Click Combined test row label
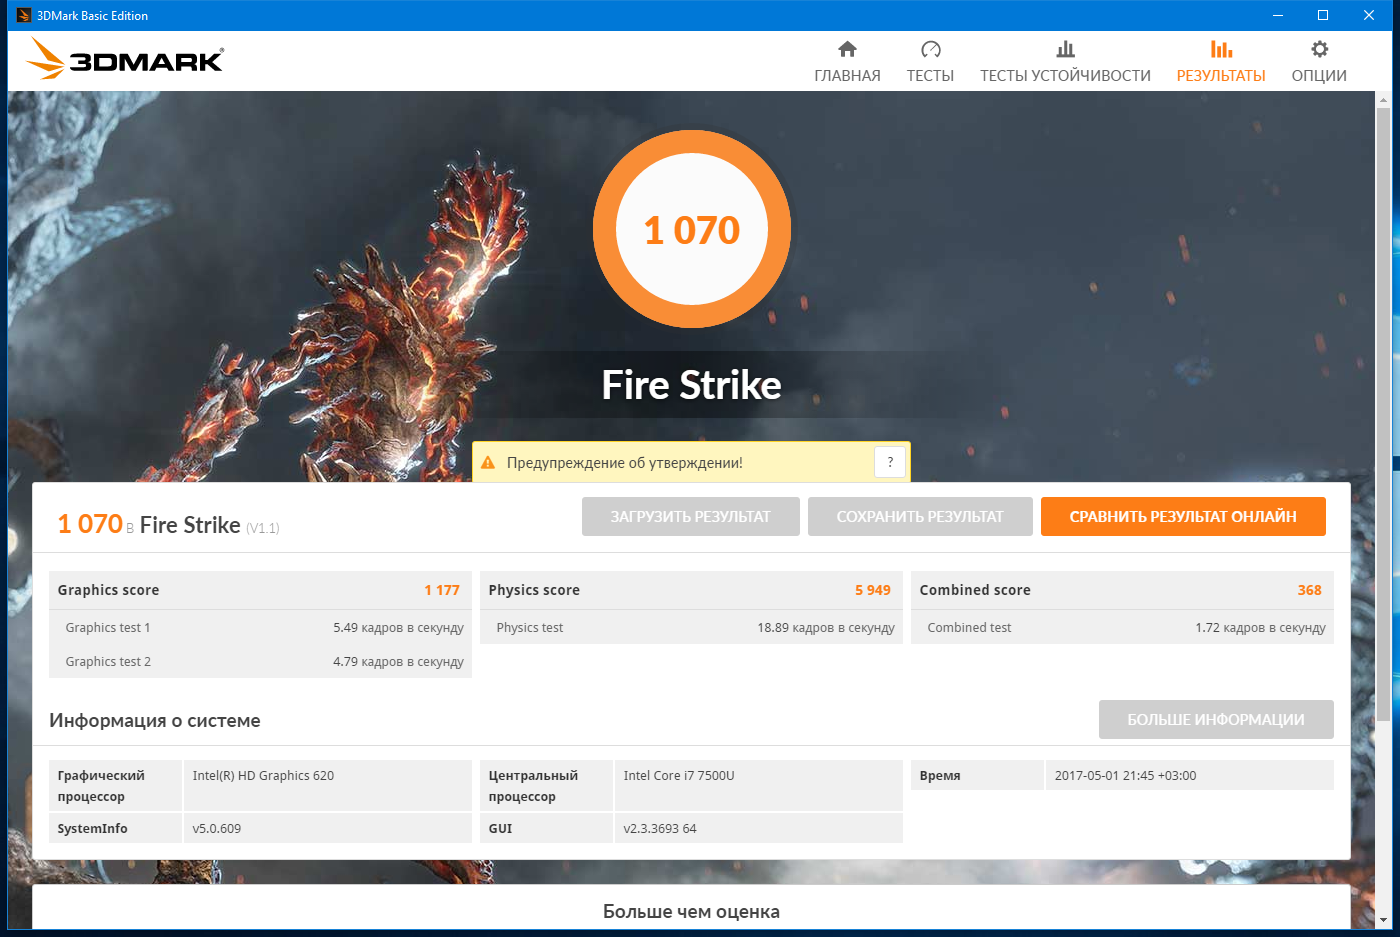This screenshot has width=1400, height=937. point(969,628)
